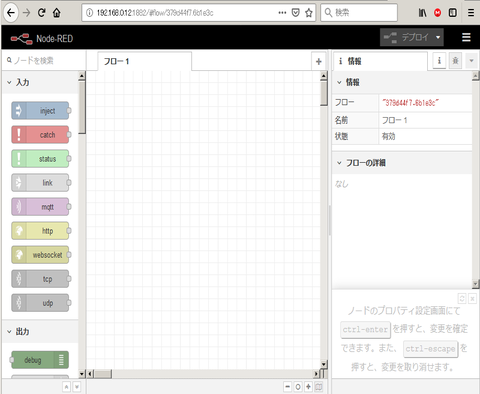Click the info sidebar scroll down arrow

click(x=476, y=284)
